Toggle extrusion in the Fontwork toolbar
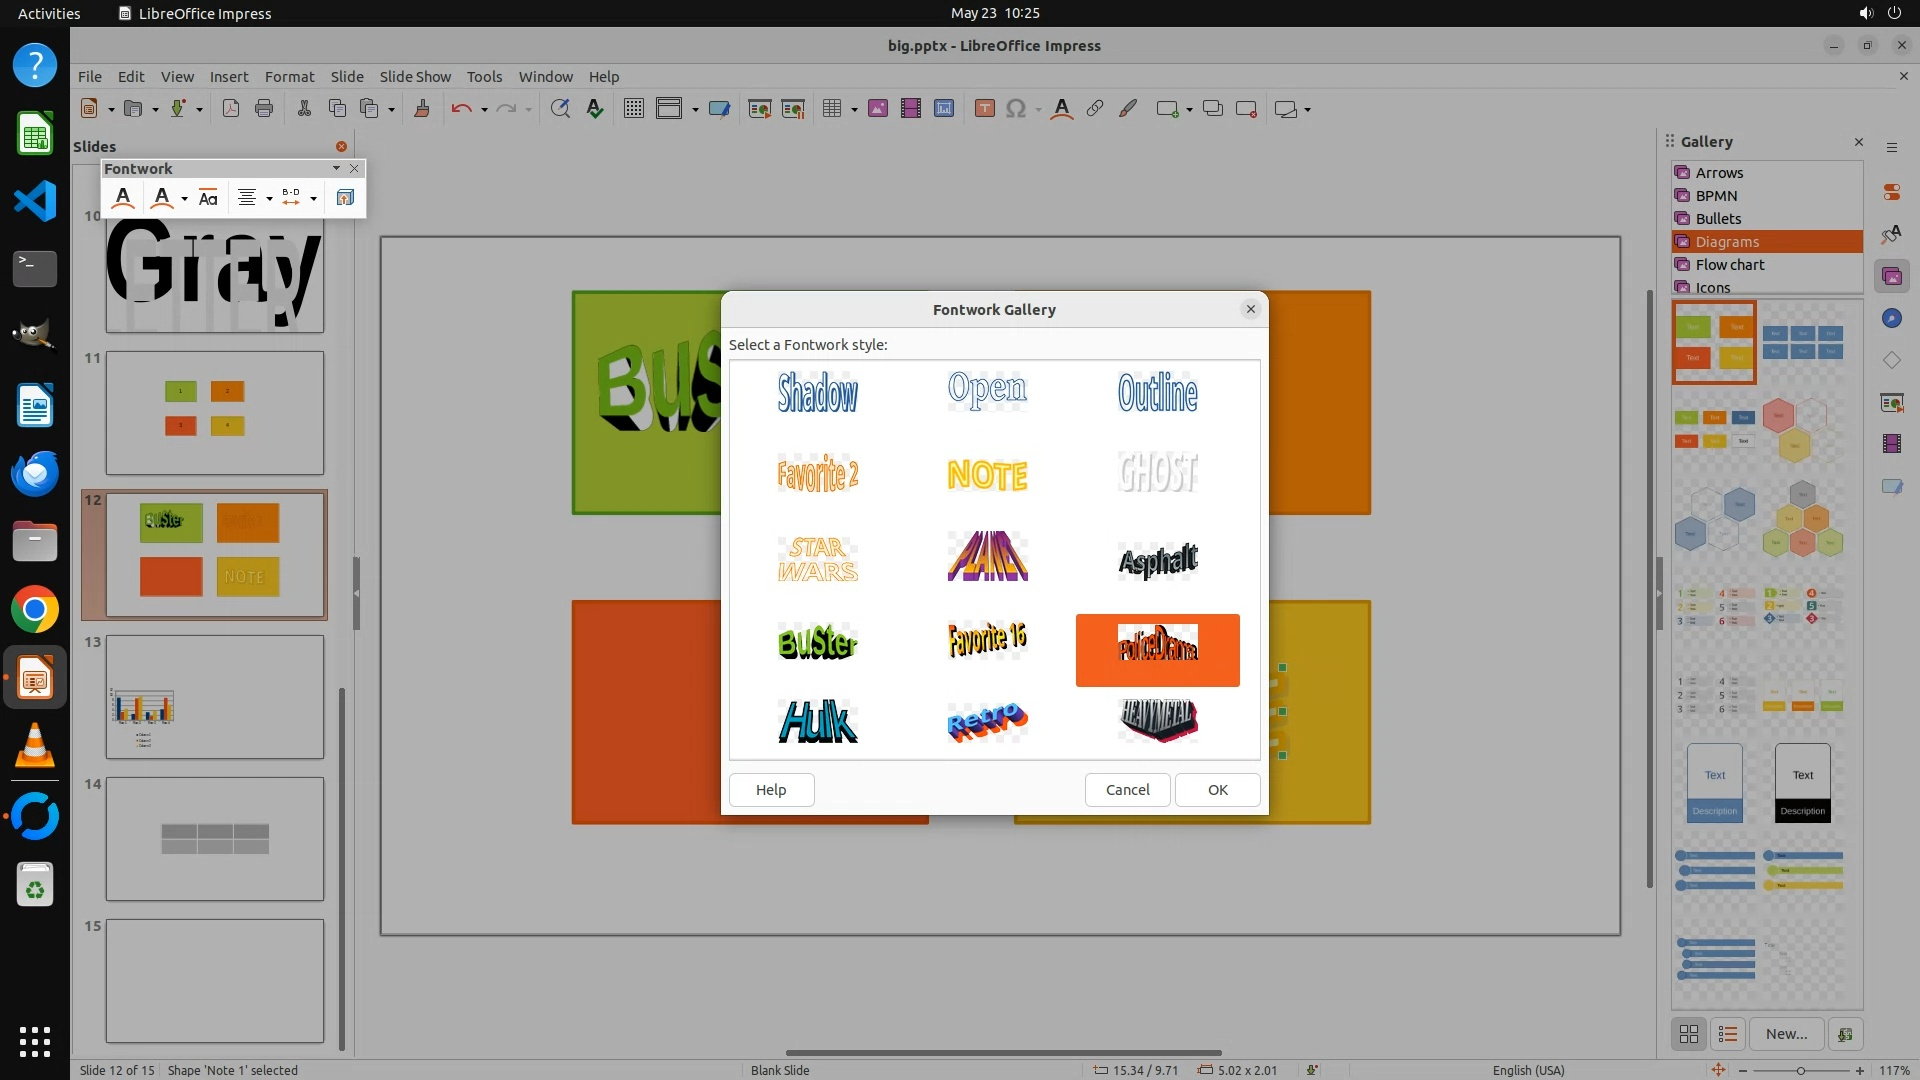The height and width of the screenshot is (1080, 1920). point(345,198)
